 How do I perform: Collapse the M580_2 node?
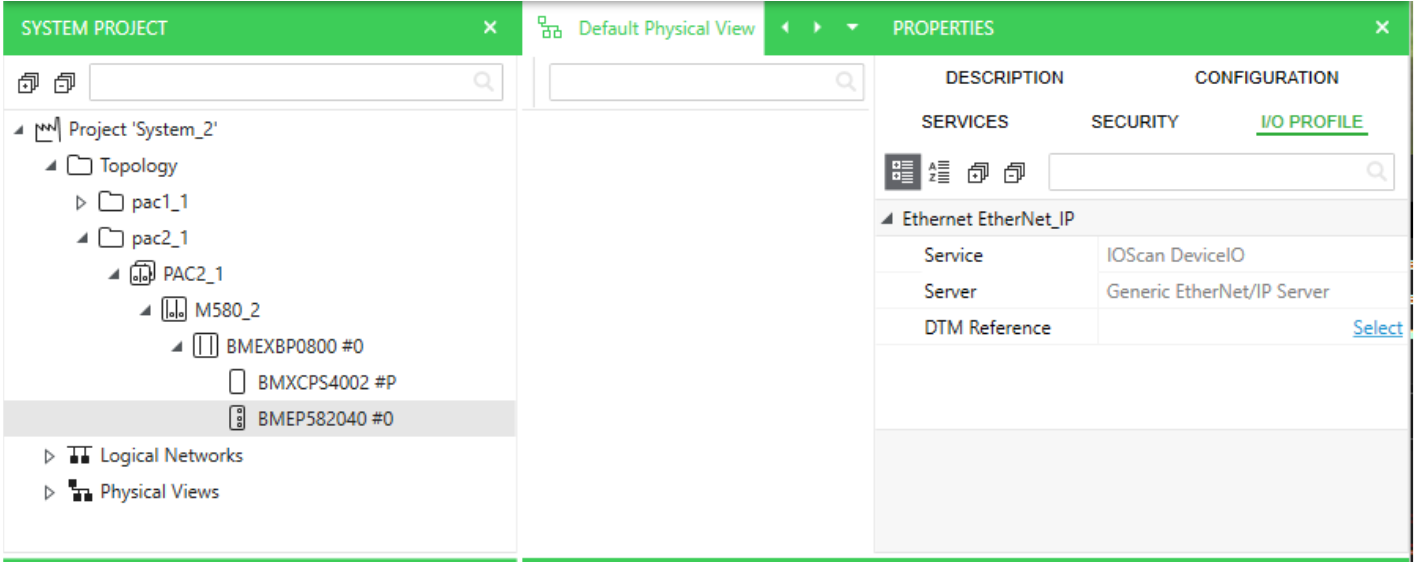pos(146,311)
